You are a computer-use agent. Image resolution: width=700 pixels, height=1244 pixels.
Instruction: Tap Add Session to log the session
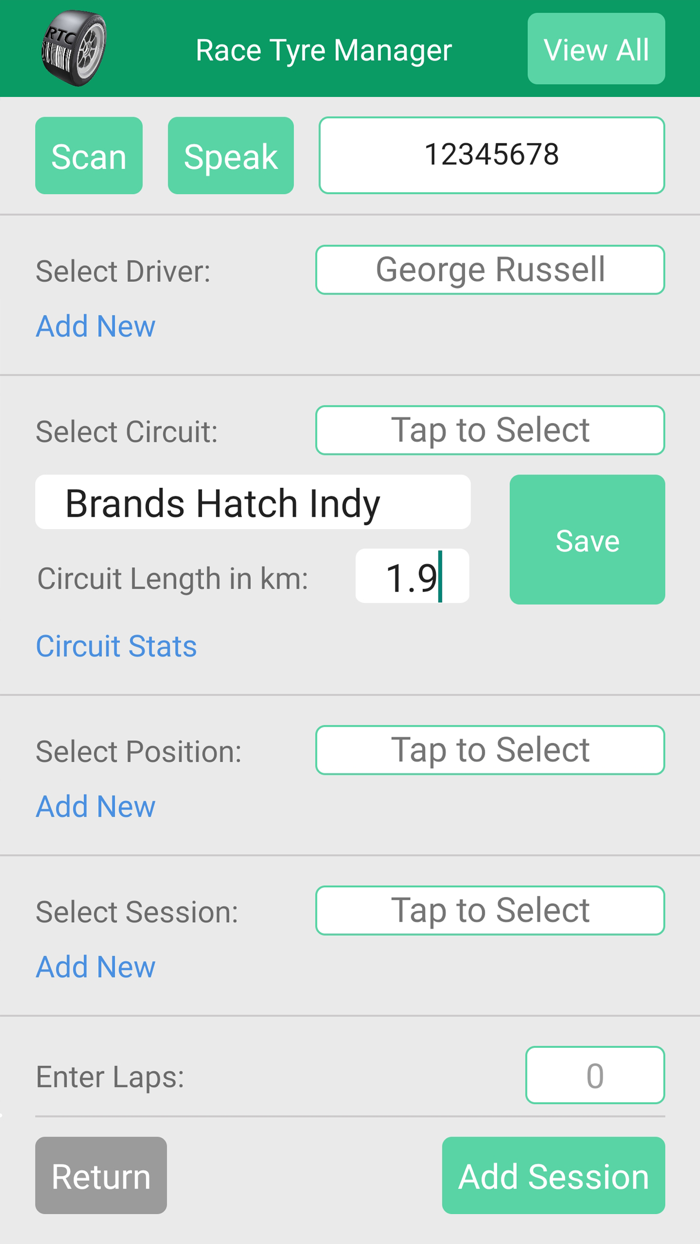pyautogui.click(x=553, y=1175)
